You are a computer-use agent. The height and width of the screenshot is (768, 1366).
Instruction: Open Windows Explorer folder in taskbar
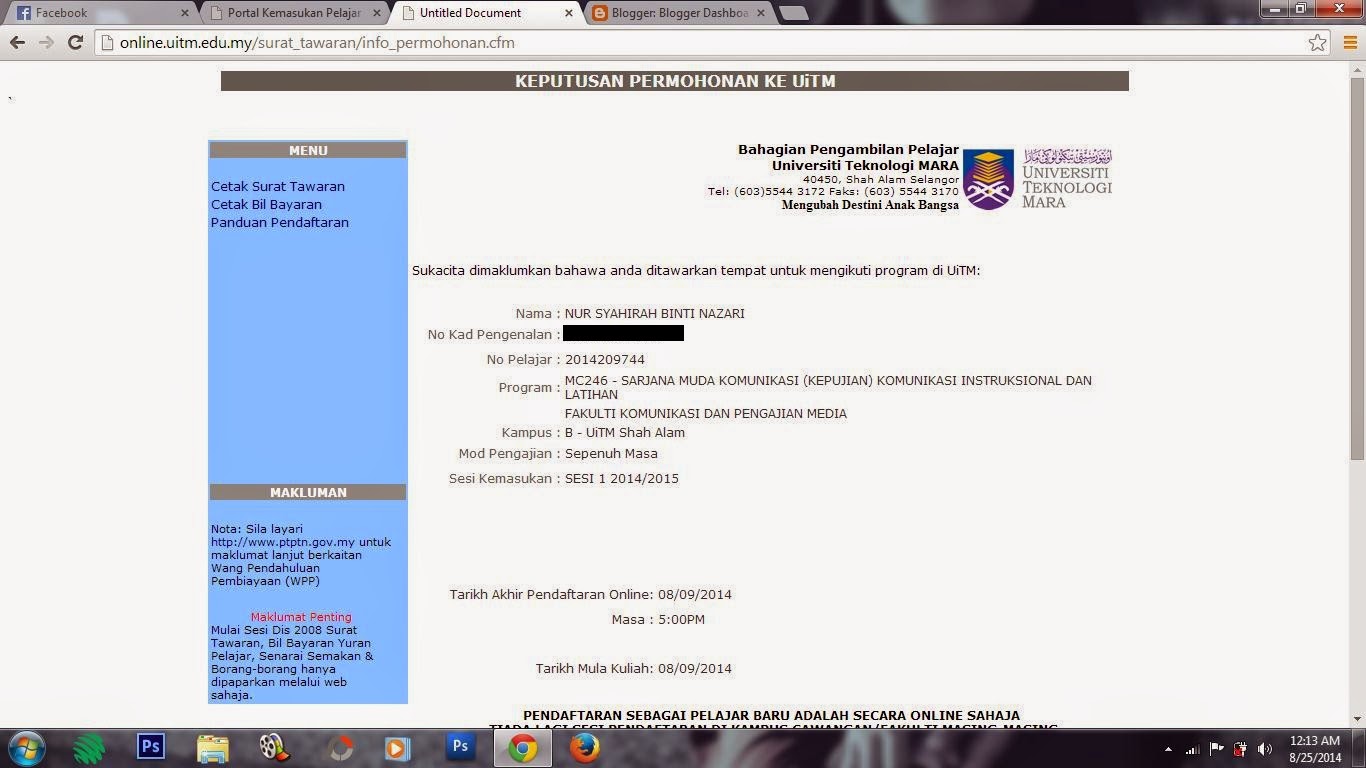point(213,748)
